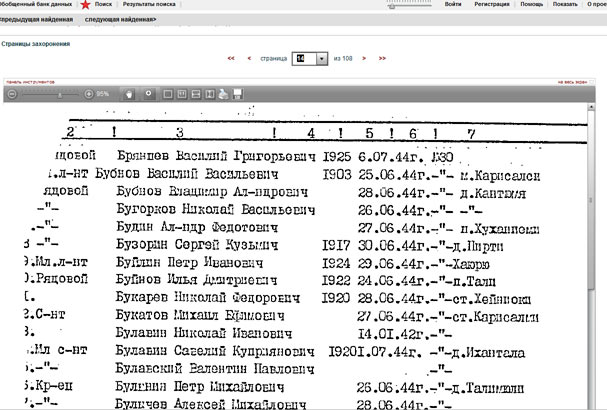
Task: Jump to the last page
Action: tap(382, 59)
